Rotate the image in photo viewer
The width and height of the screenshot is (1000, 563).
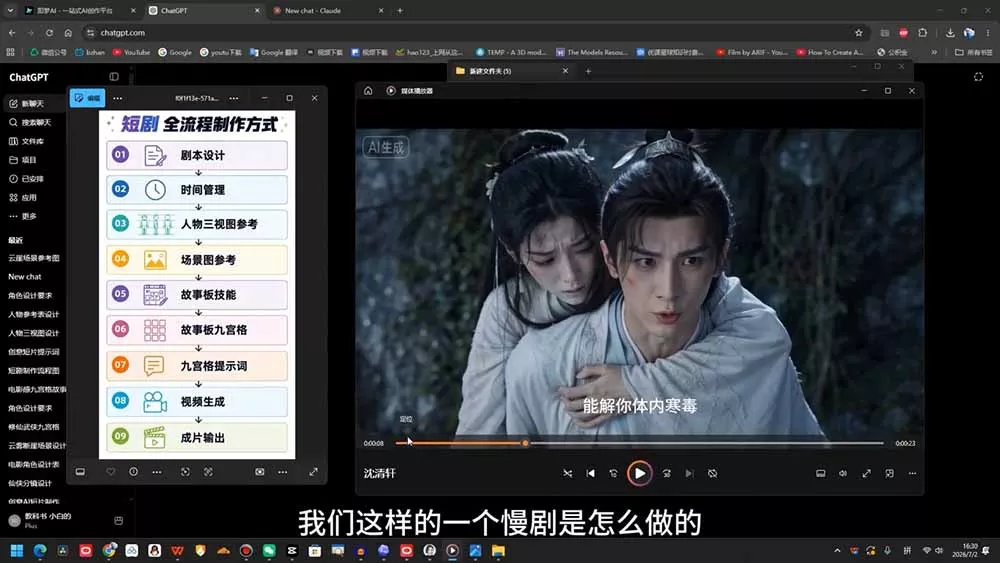tap(185, 472)
